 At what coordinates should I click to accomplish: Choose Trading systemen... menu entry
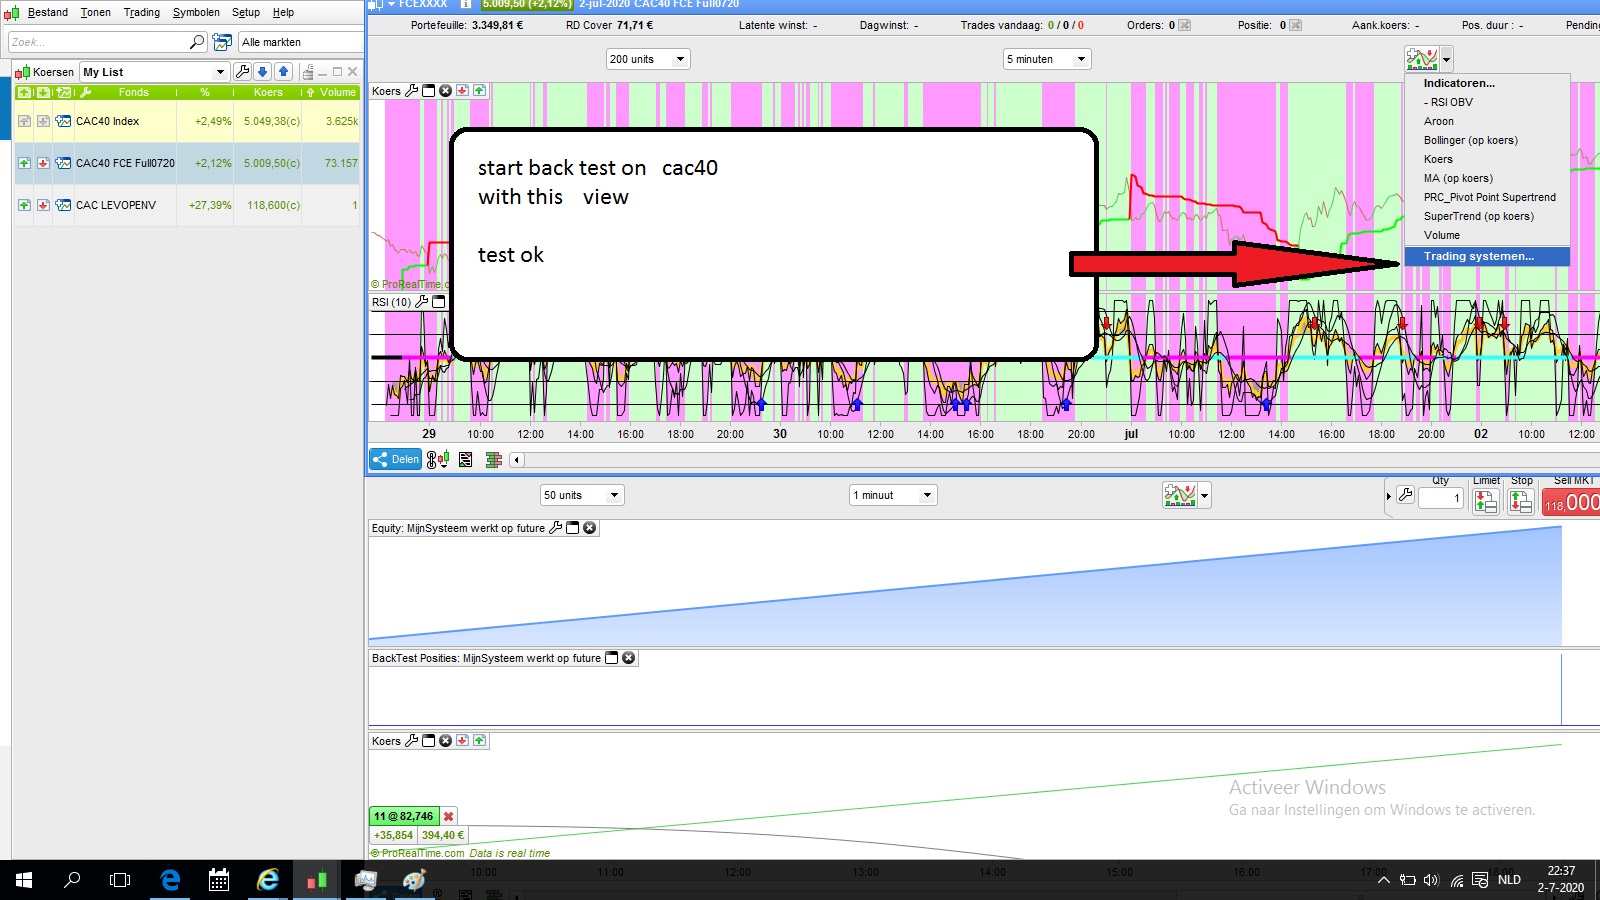pos(1487,256)
